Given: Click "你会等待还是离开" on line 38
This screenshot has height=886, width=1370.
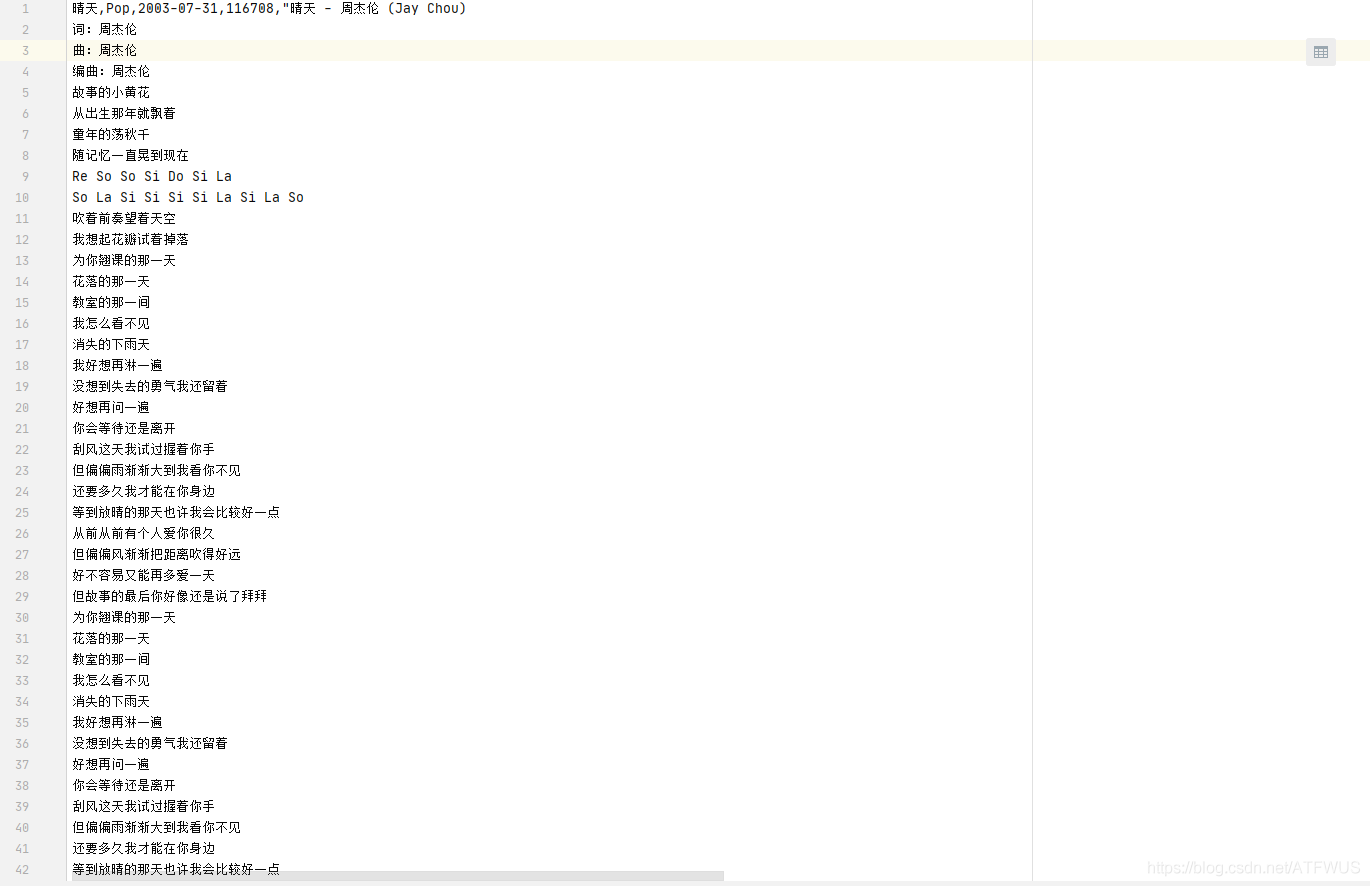Looking at the screenshot, I should click(x=124, y=785).
